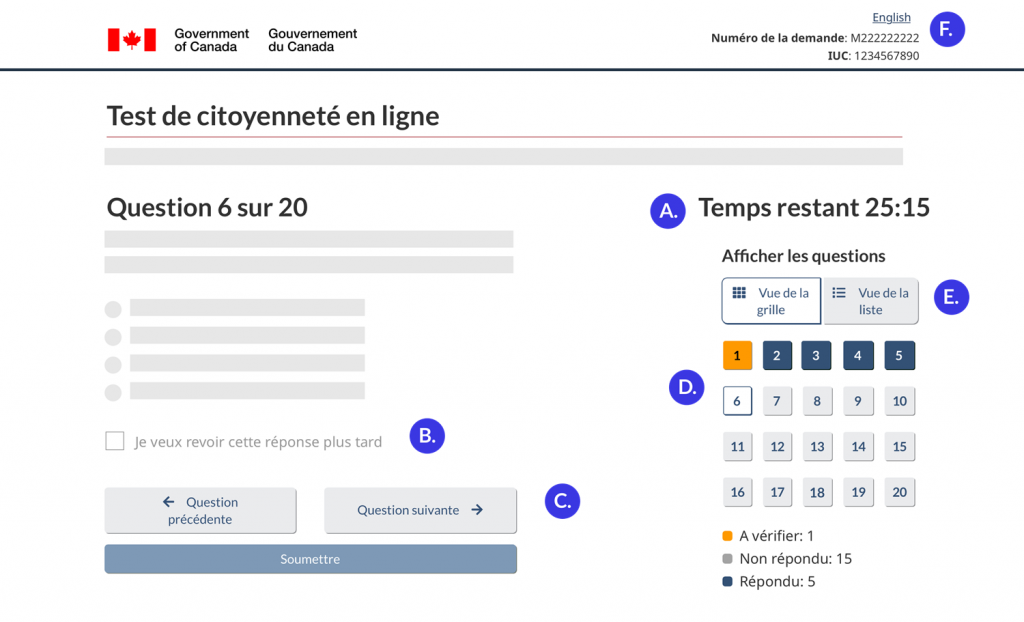Advance using Question suivante

click(420, 510)
